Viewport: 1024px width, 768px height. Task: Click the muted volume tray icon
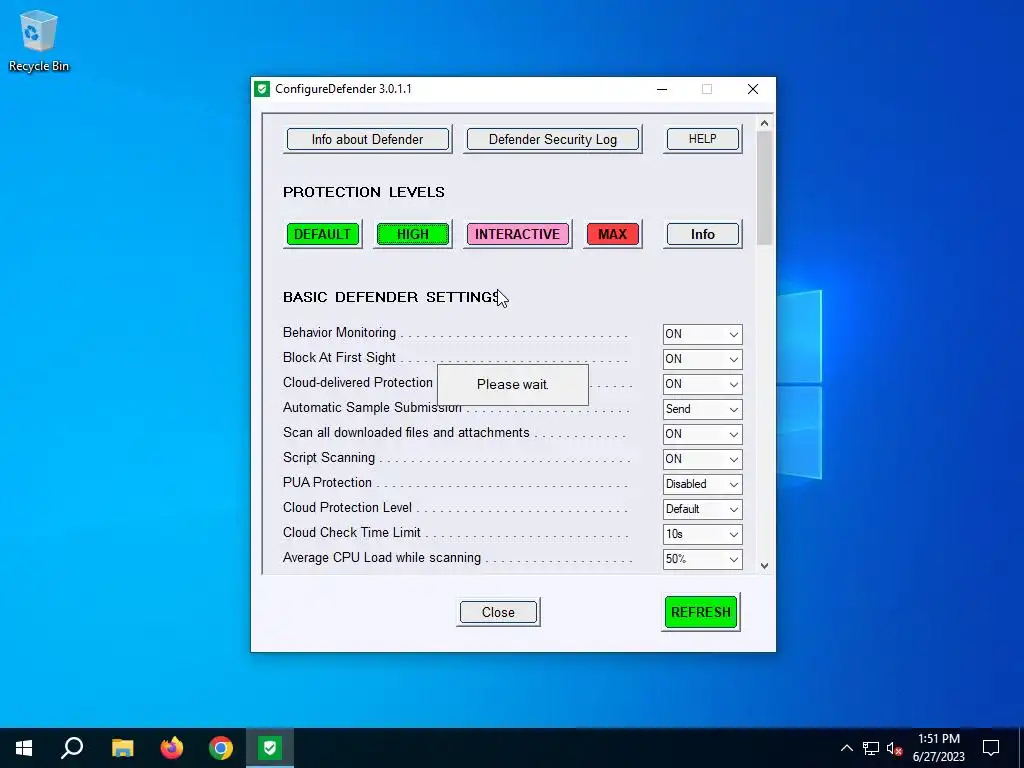tap(895, 748)
